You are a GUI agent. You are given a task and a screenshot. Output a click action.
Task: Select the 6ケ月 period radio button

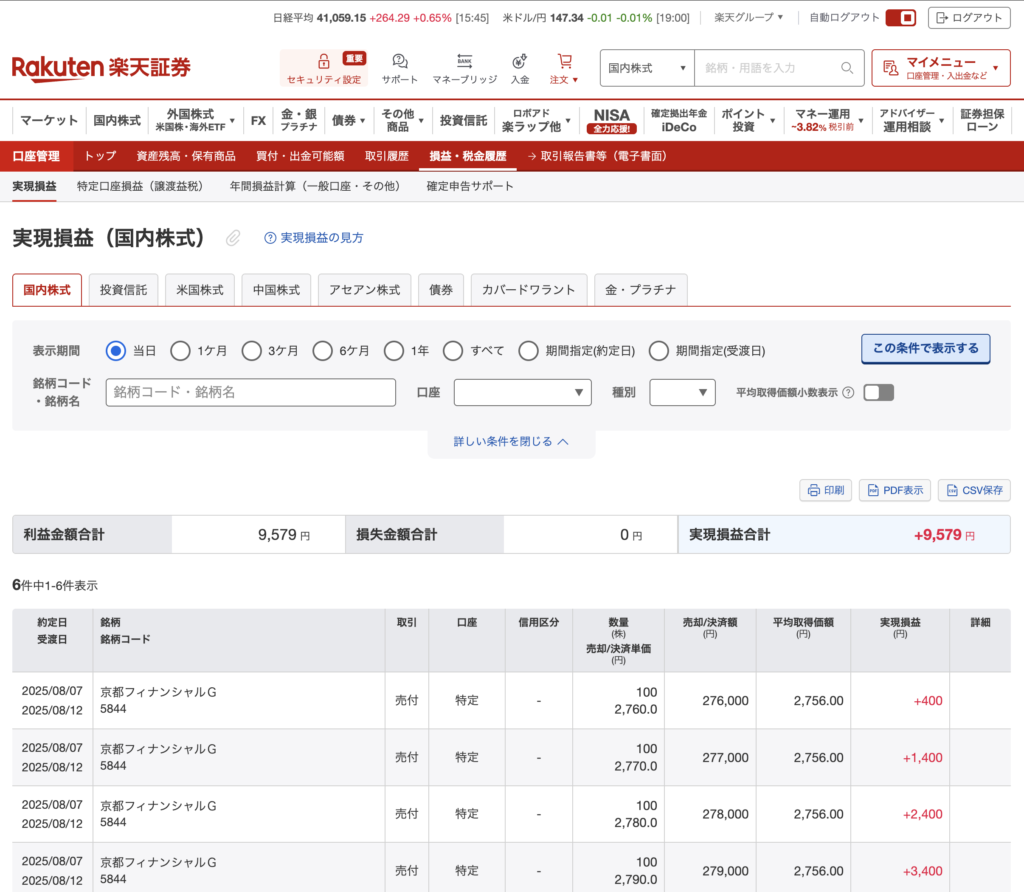[x=322, y=351]
